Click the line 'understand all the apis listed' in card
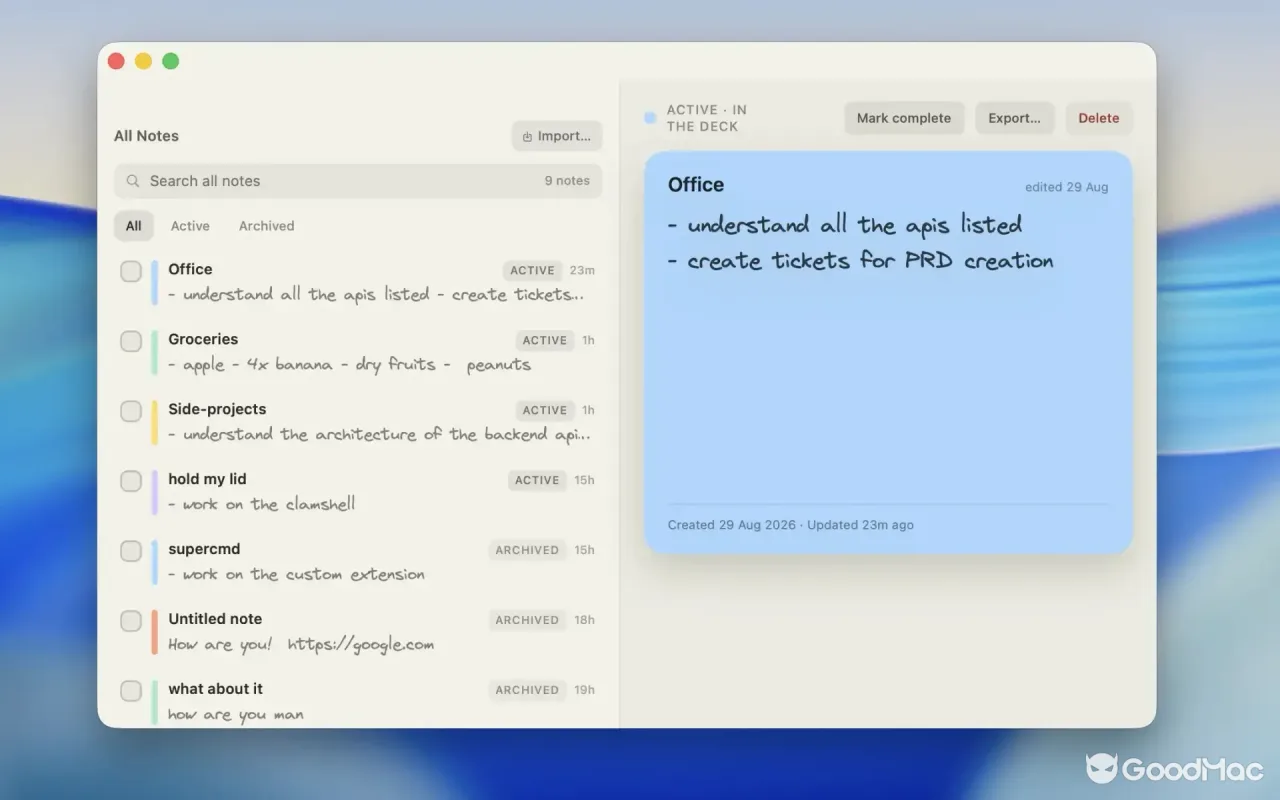 click(845, 225)
